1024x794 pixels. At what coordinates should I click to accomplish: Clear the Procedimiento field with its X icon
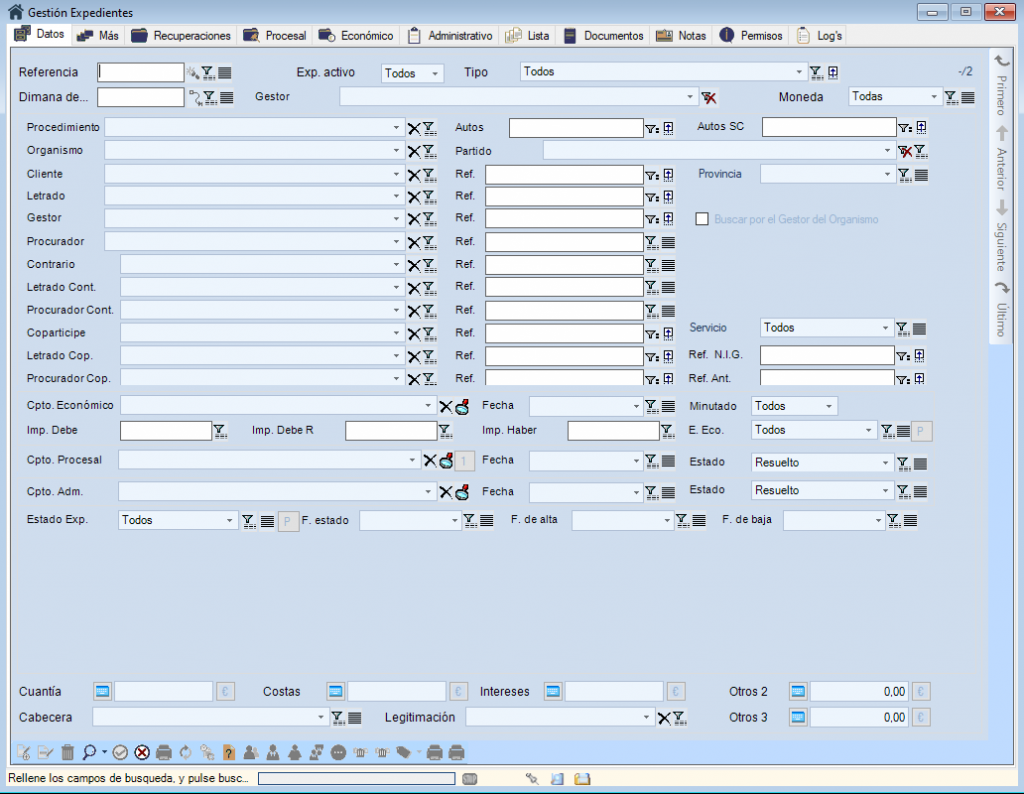413,128
